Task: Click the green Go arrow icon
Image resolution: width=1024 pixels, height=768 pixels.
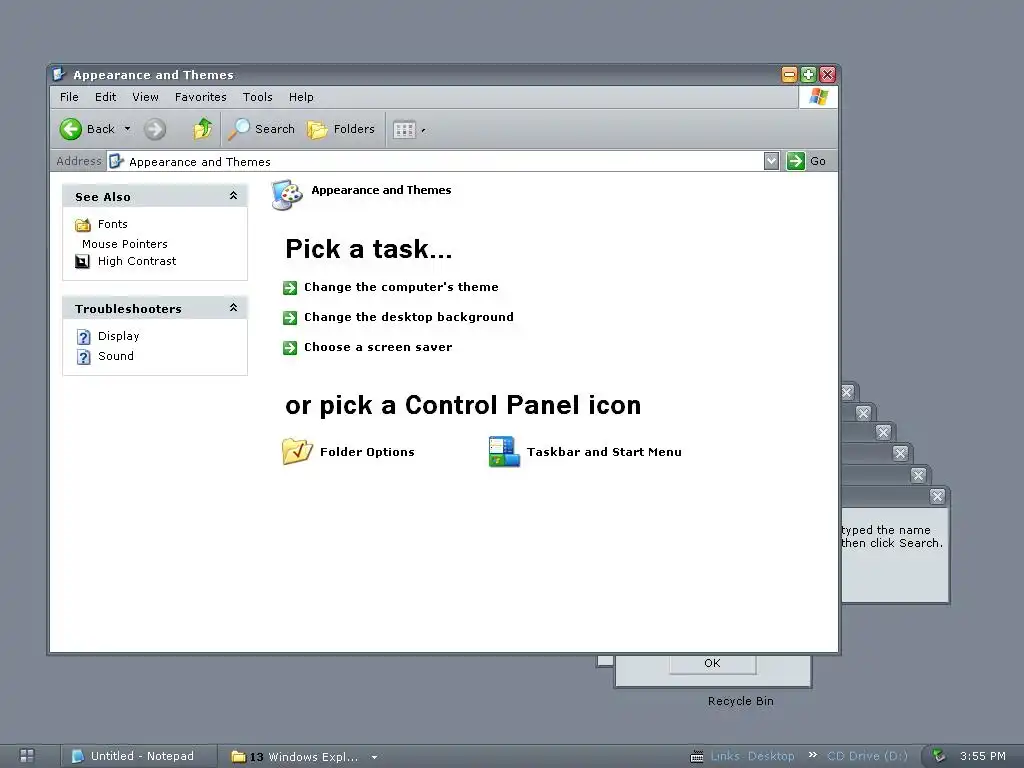Action: pyautogui.click(x=795, y=161)
